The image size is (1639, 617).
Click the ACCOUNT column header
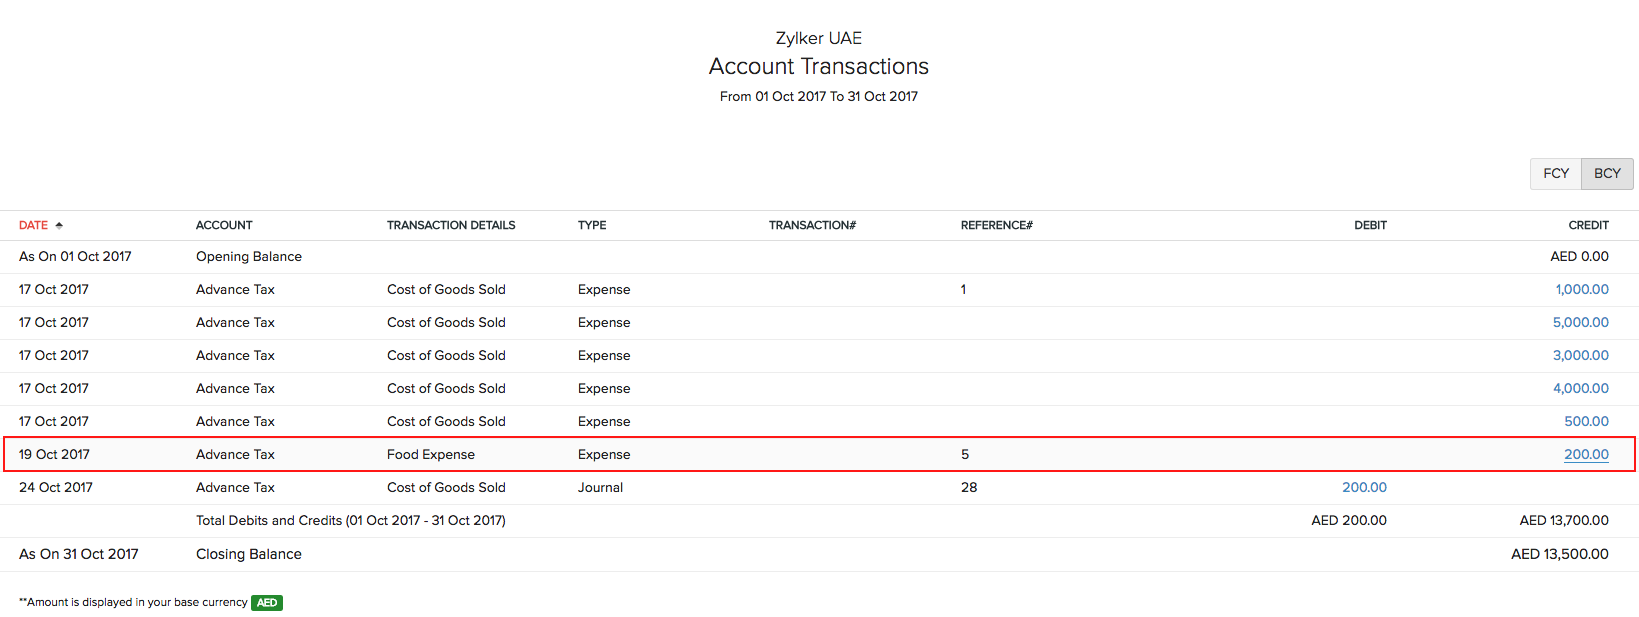coord(224,226)
